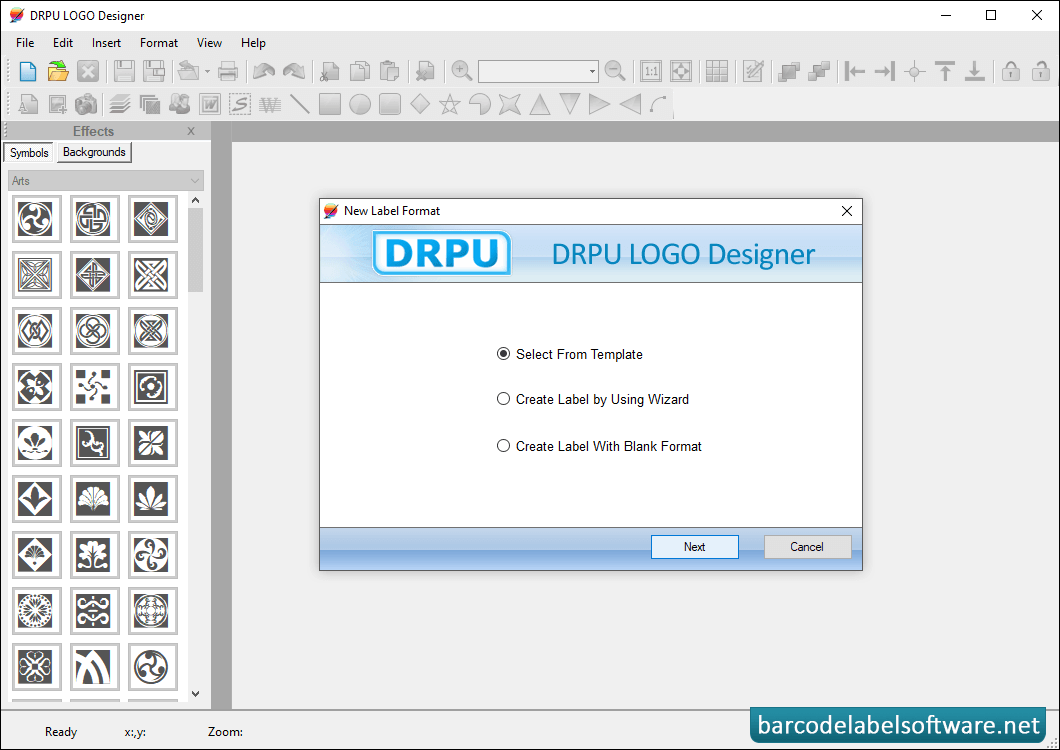
Task: Select the Ellipse shape tool
Action: click(x=360, y=104)
